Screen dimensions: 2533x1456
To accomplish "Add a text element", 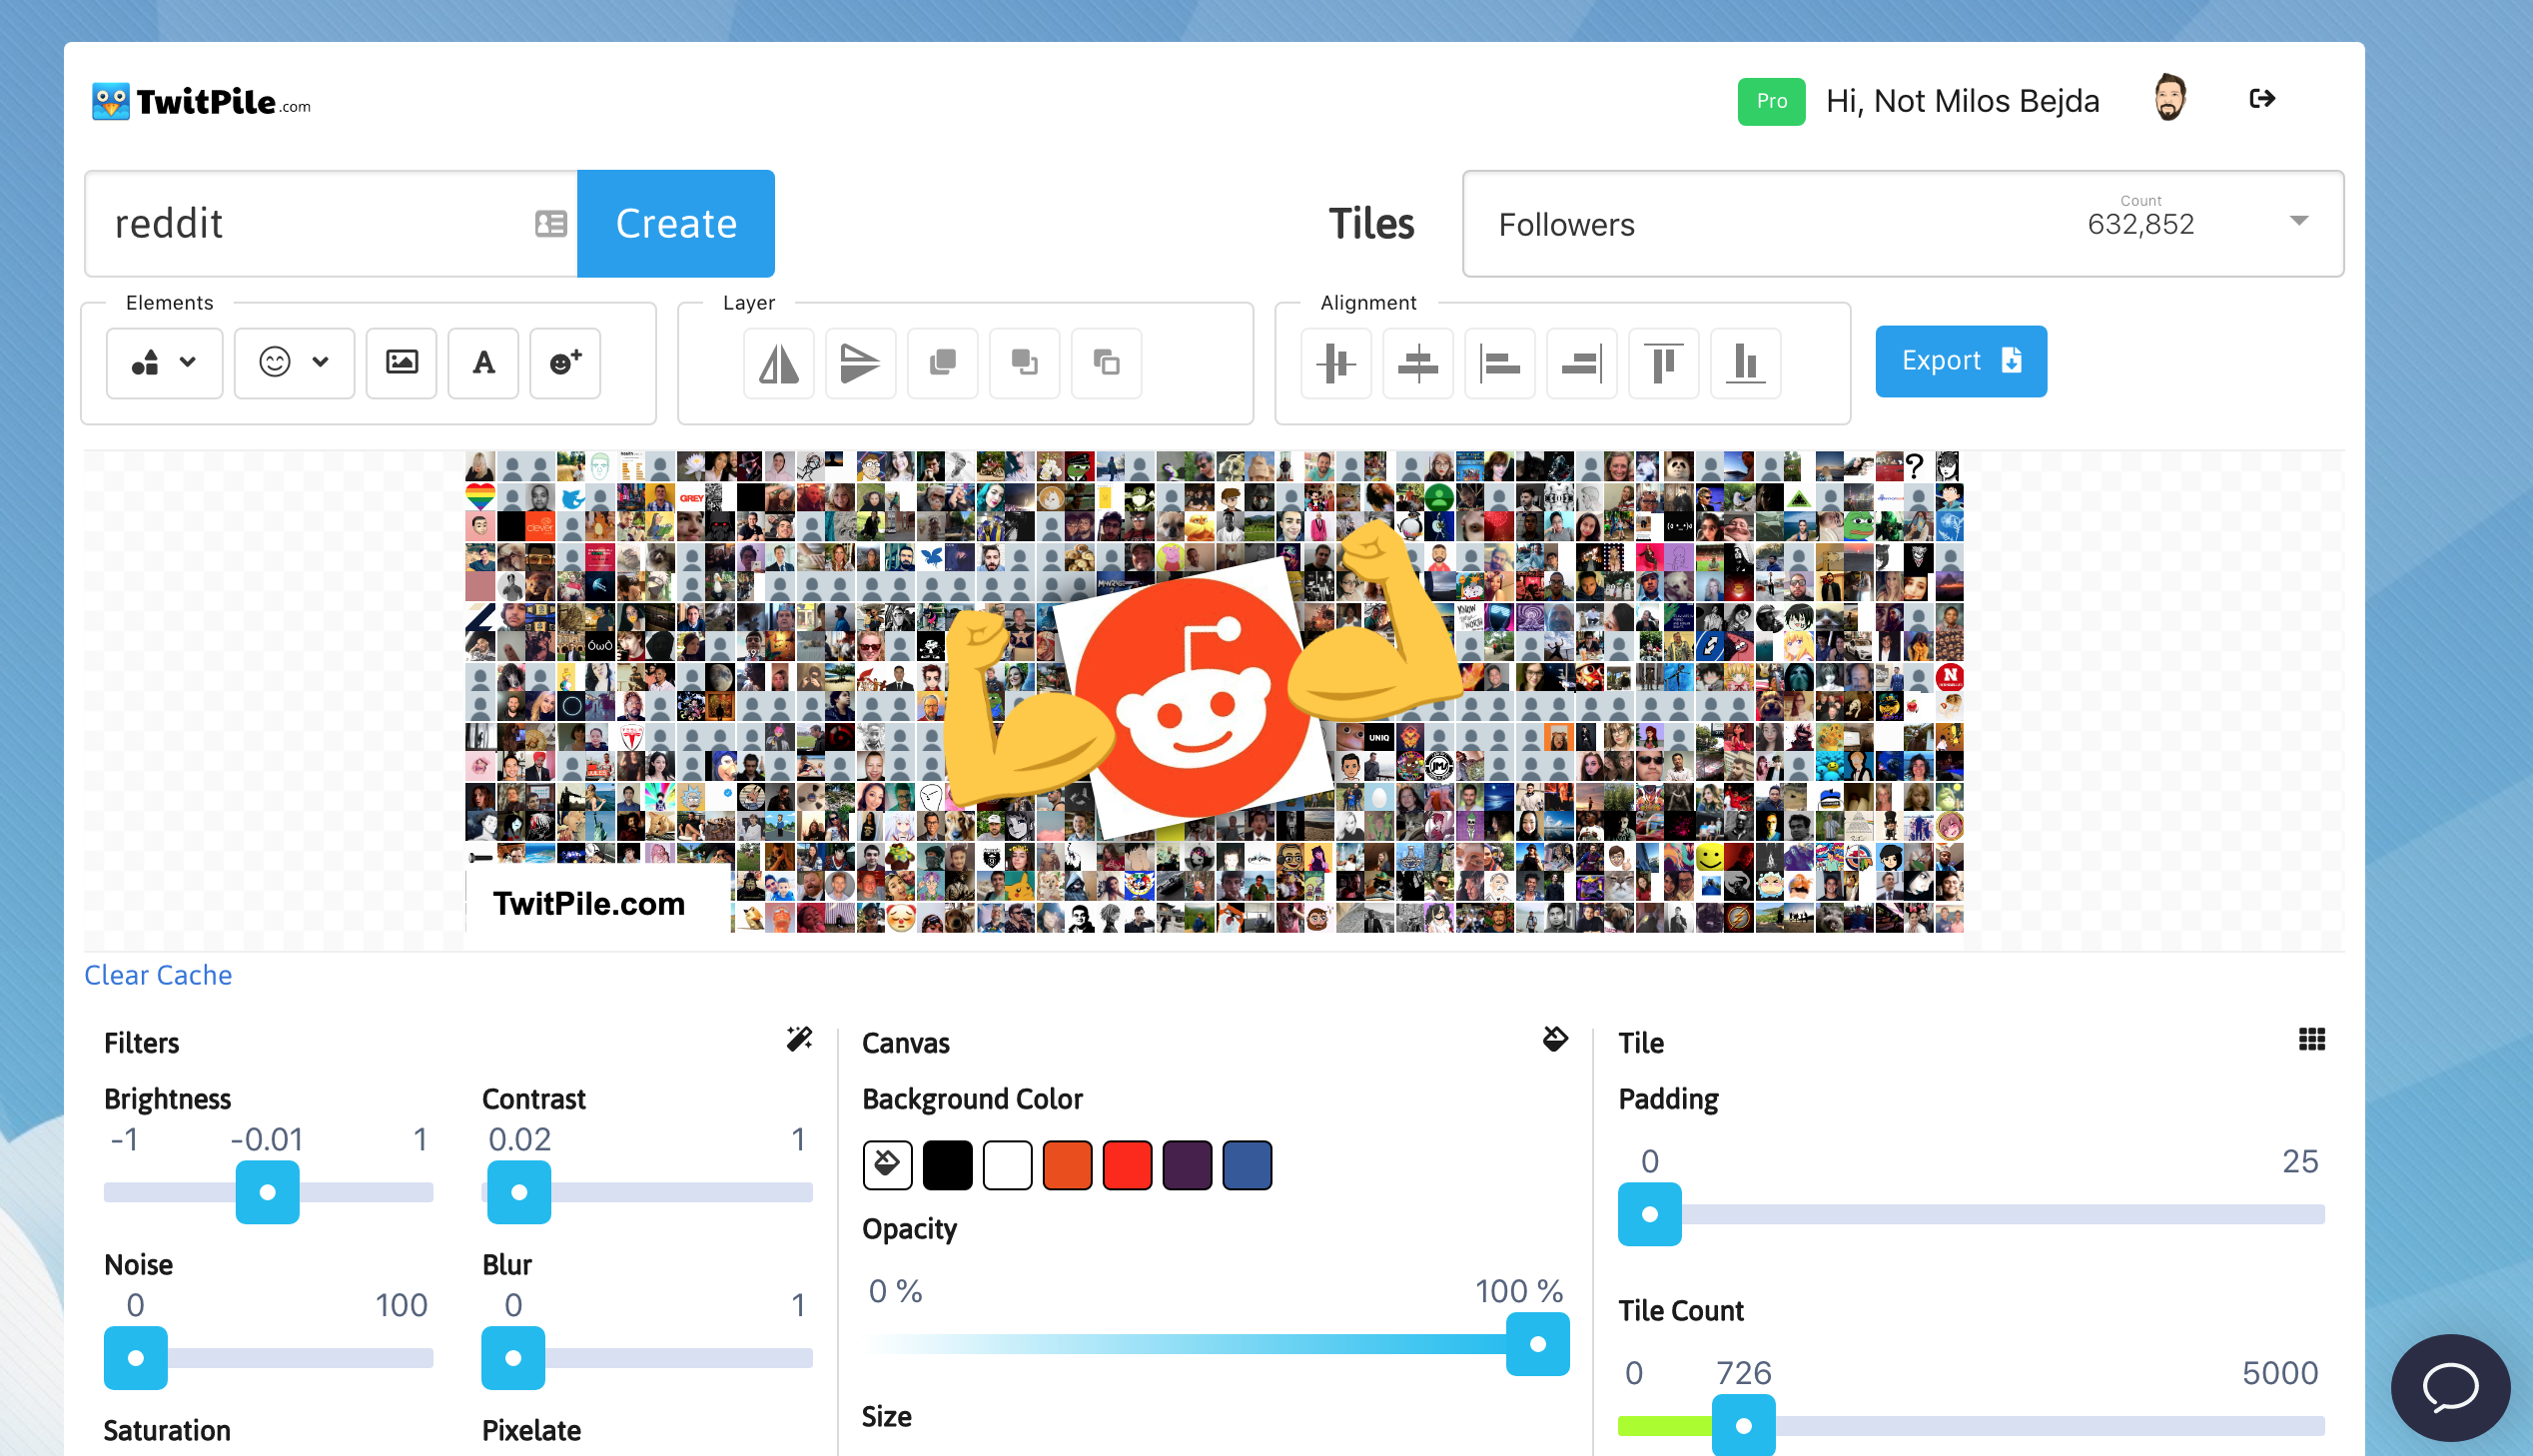I will pos(483,363).
